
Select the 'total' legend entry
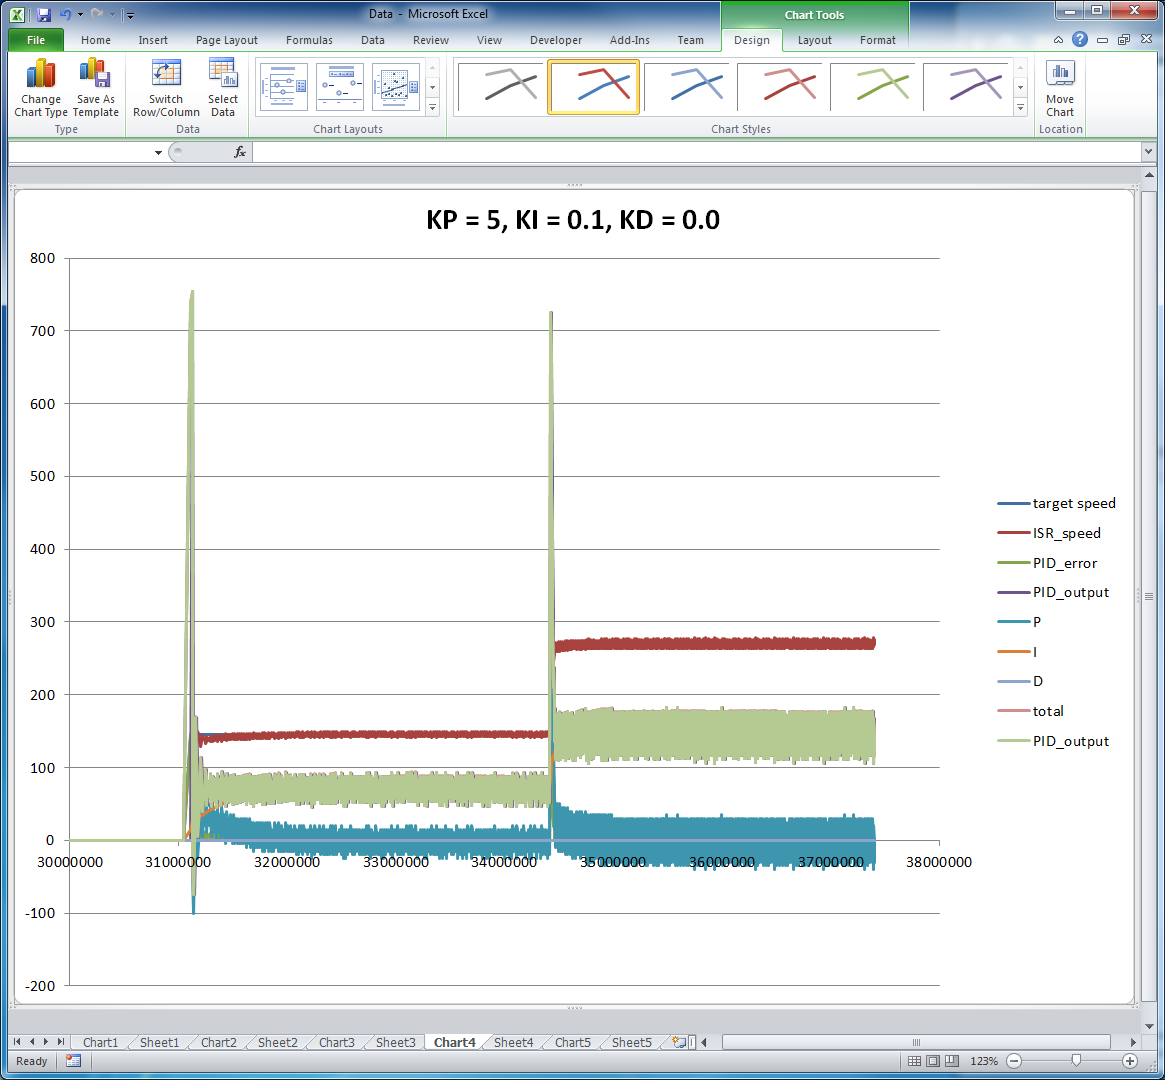pyautogui.click(x=1031, y=711)
